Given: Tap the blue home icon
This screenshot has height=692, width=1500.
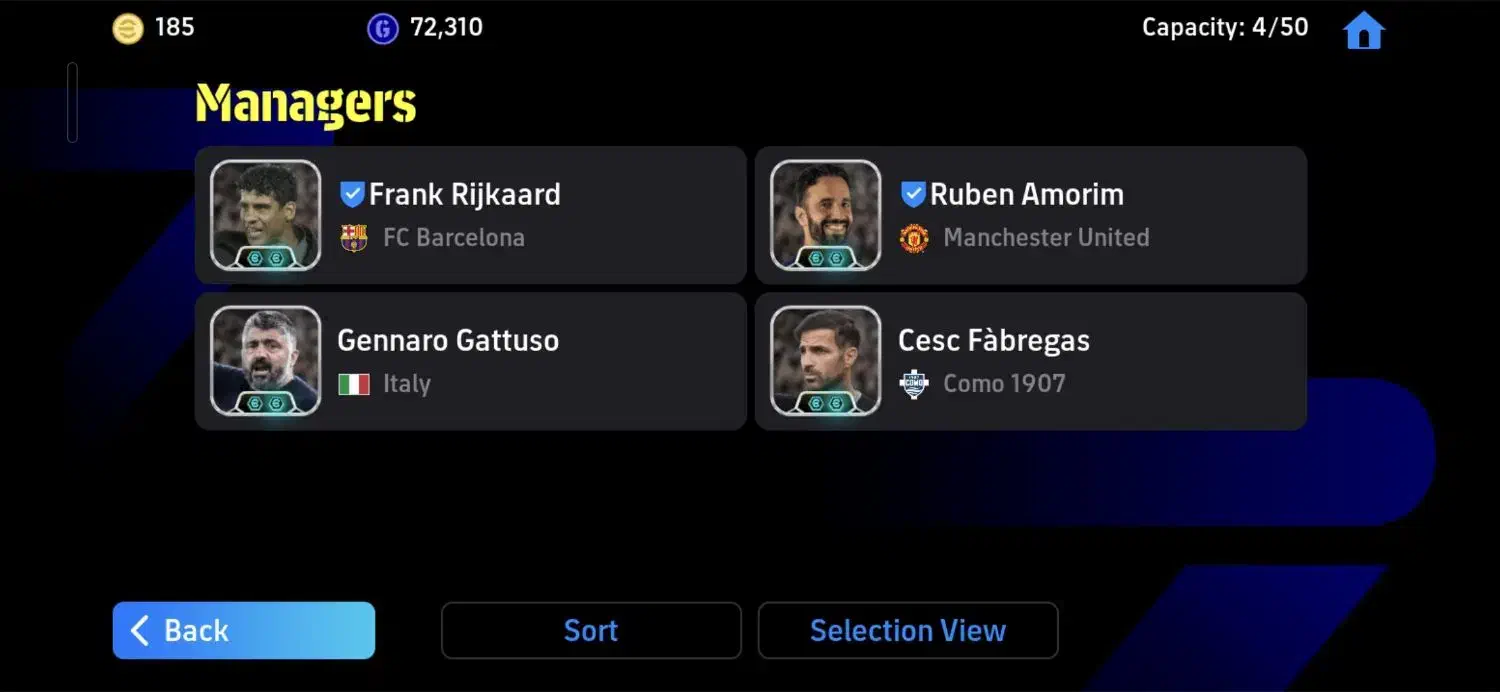Looking at the screenshot, I should coord(1364,30).
